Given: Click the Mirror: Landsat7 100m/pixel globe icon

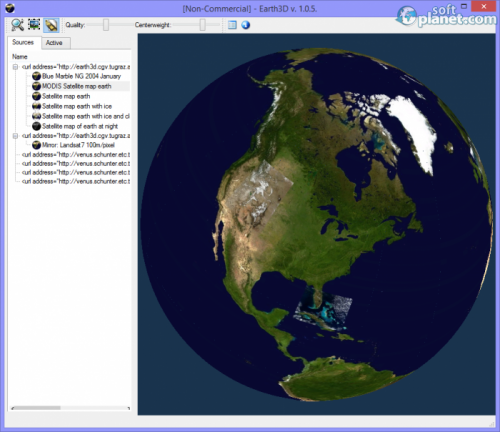Looking at the screenshot, I should tap(36, 145).
